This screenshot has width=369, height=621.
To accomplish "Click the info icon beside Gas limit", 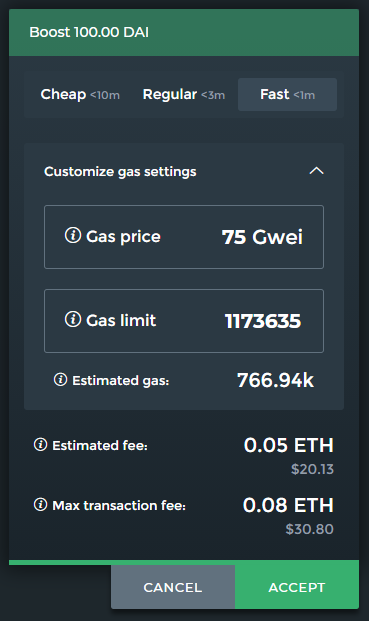I will 73,319.
